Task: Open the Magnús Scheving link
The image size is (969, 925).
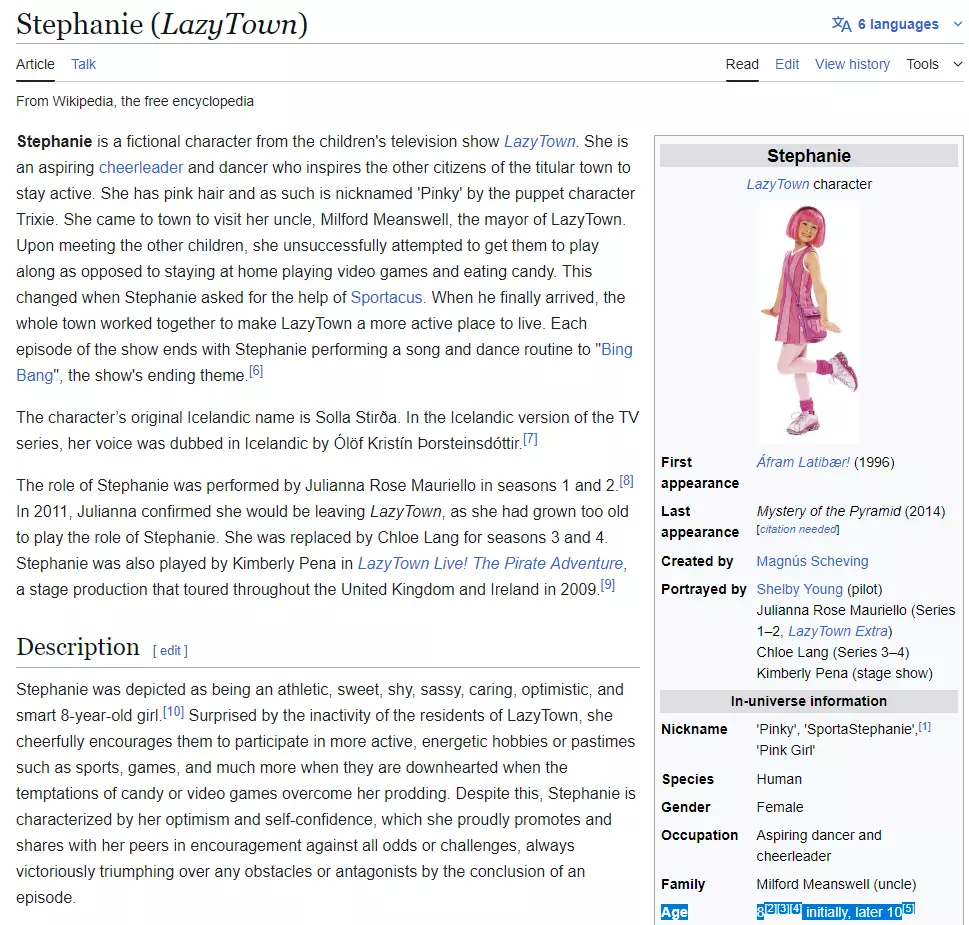Action: tap(812, 561)
